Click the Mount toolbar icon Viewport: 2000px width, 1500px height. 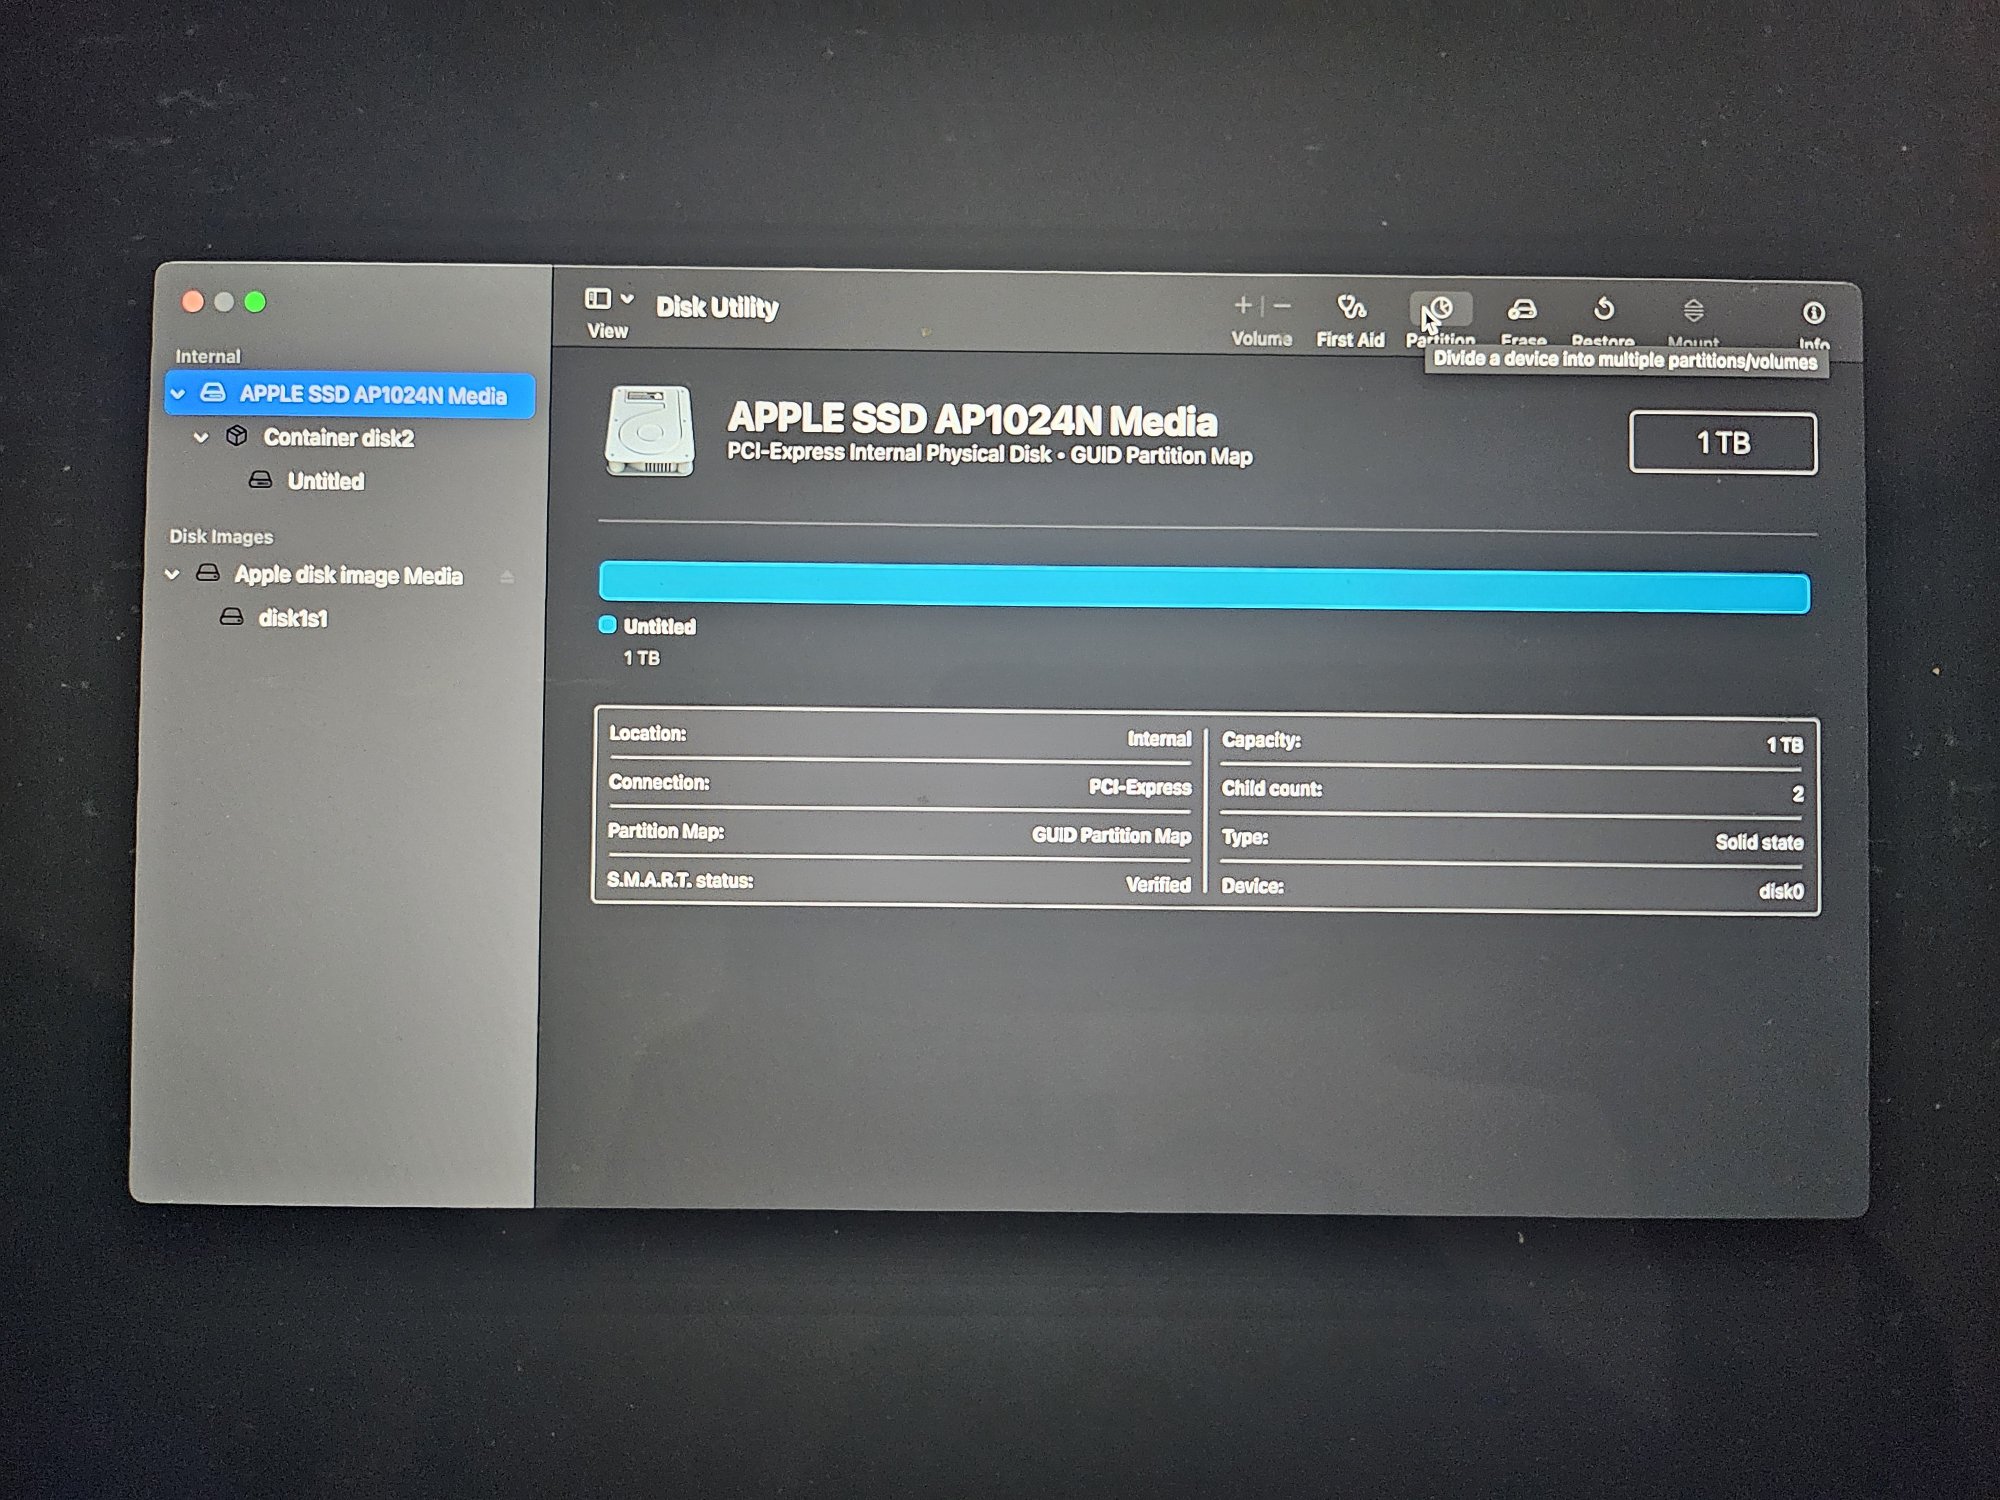coord(1693,311)
